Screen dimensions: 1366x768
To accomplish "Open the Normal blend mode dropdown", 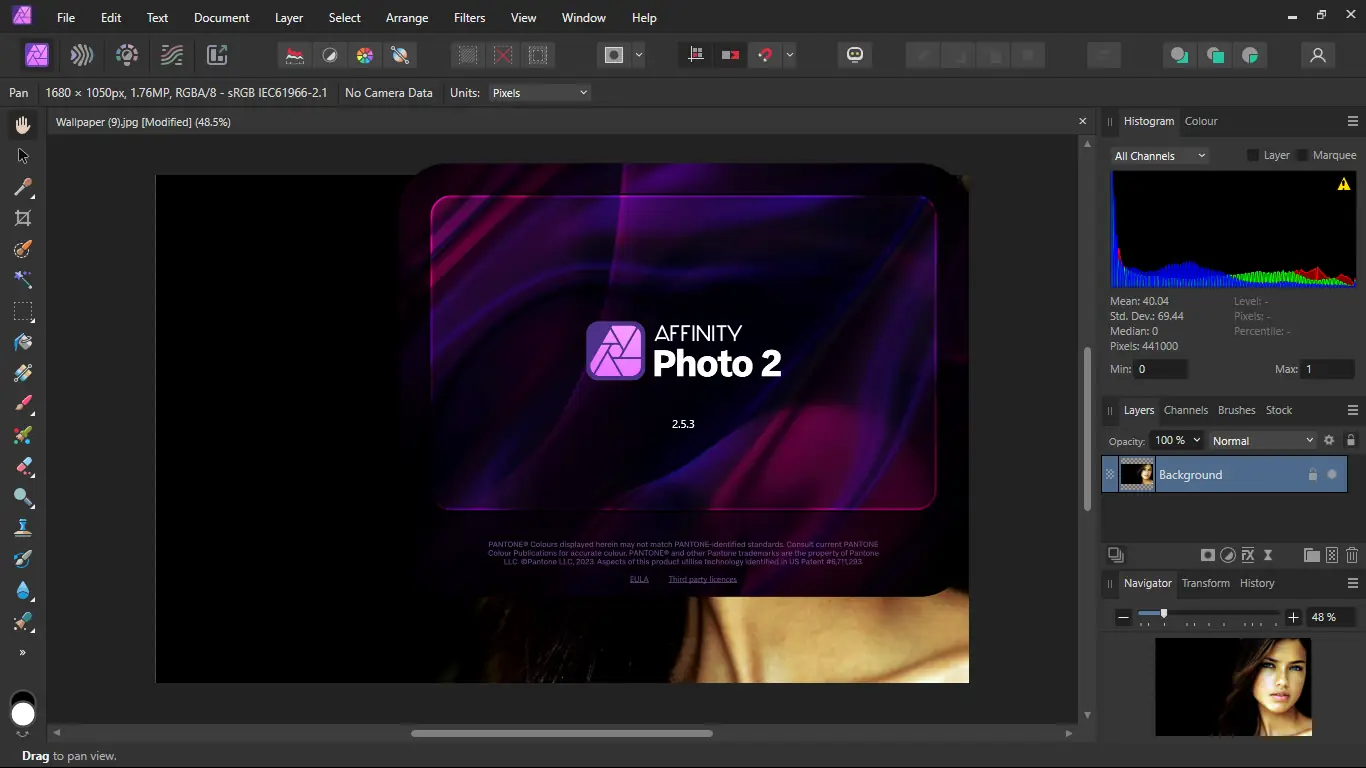I will 1262,440.
